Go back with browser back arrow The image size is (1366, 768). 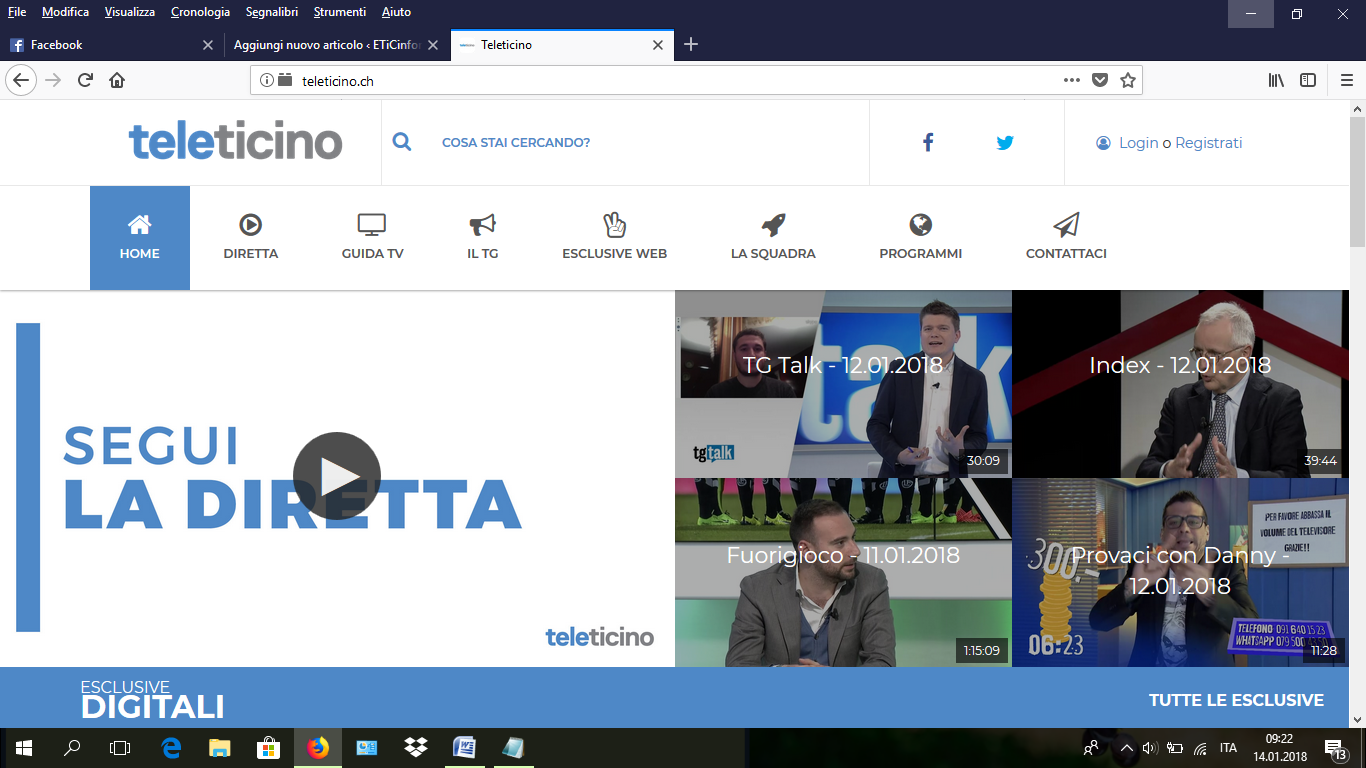21,80
